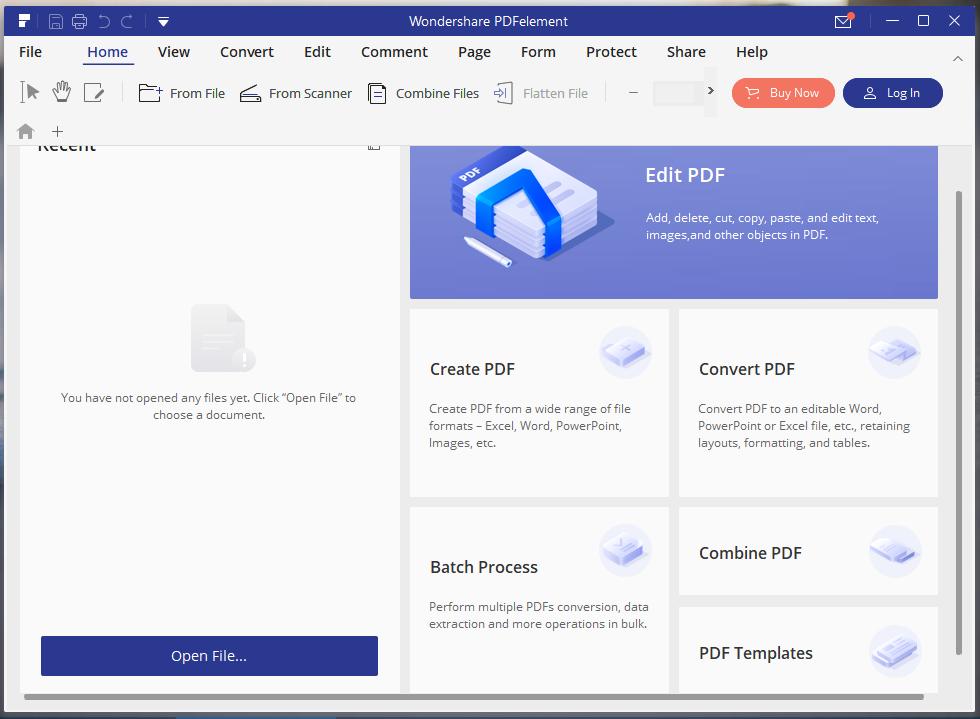The height and width of the screenshot is (719, 980).
Task: Switch to the Protect tab
Action: [x=611, y=52]
